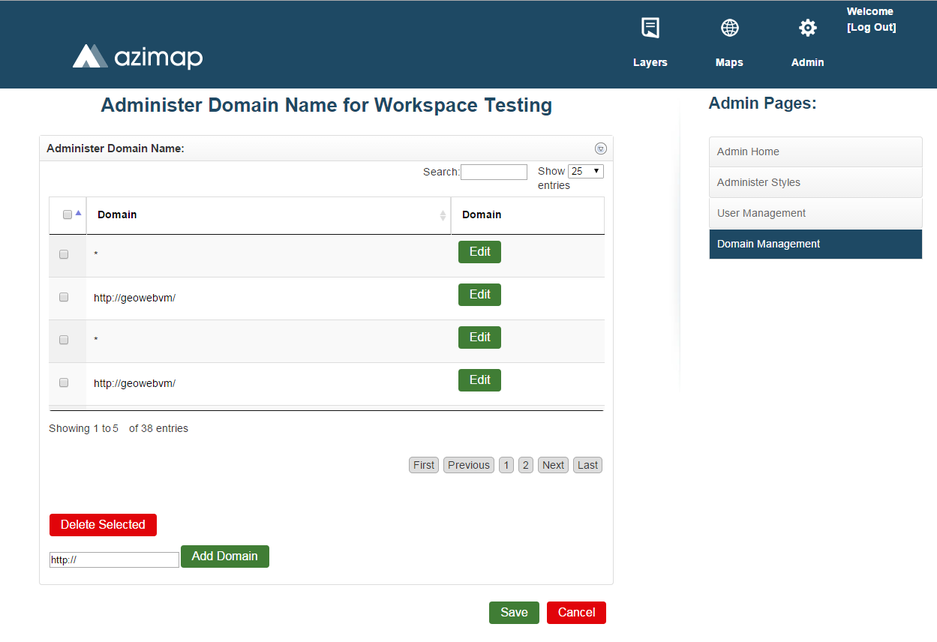Image resolution: width=937 pixels, height=642 pixels.
Task: Open the Maps globe icon
Action: click(x=729, y=28)
